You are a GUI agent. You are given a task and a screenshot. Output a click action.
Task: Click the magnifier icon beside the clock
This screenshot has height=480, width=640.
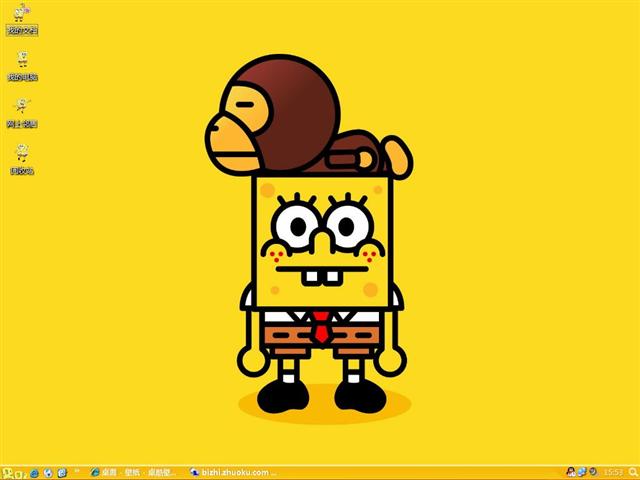click(633, 473)
